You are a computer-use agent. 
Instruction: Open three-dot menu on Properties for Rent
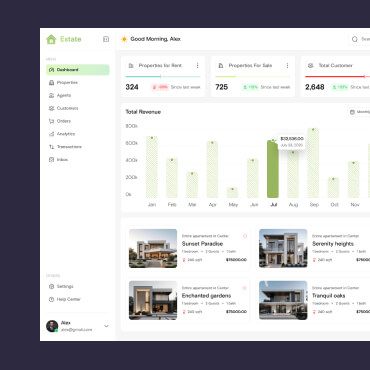pos(197,66)
